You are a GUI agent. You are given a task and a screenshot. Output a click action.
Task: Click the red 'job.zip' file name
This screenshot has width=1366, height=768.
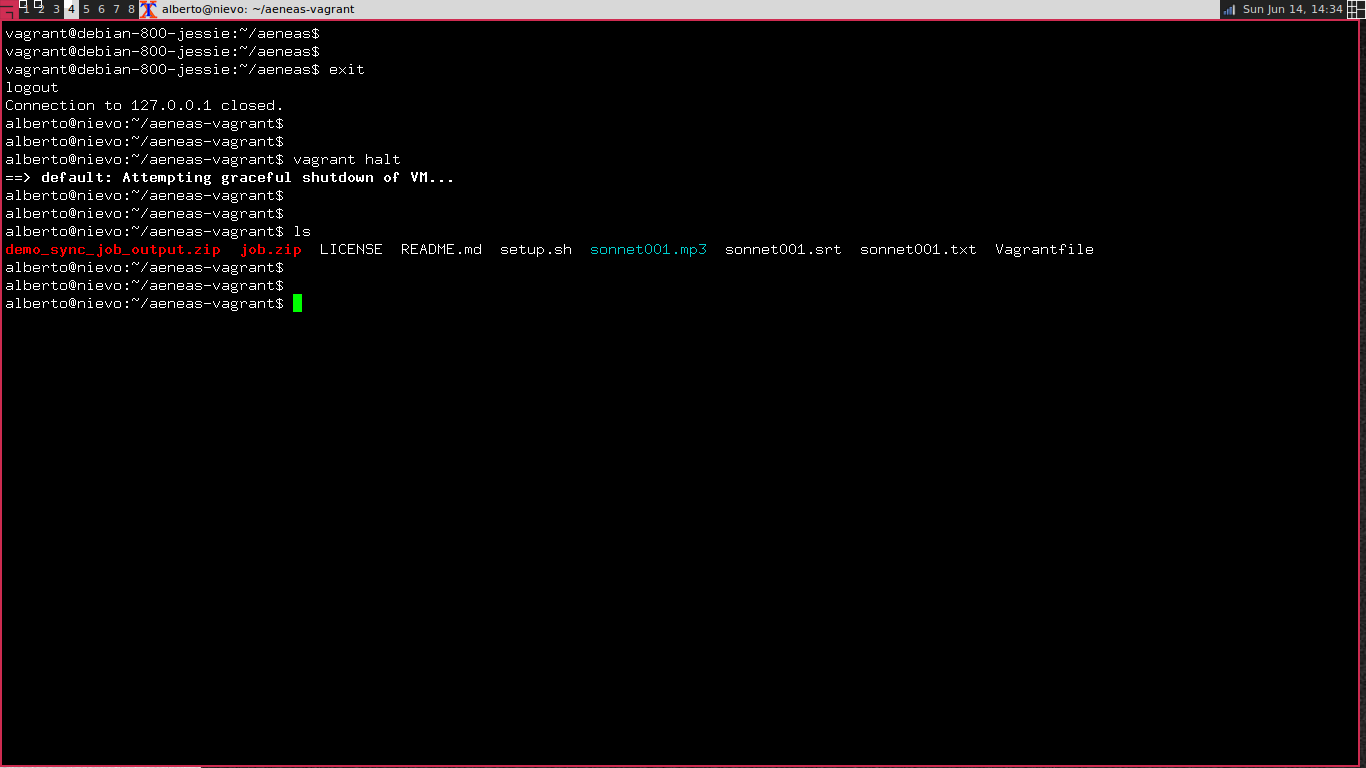(x=271, y=249)
